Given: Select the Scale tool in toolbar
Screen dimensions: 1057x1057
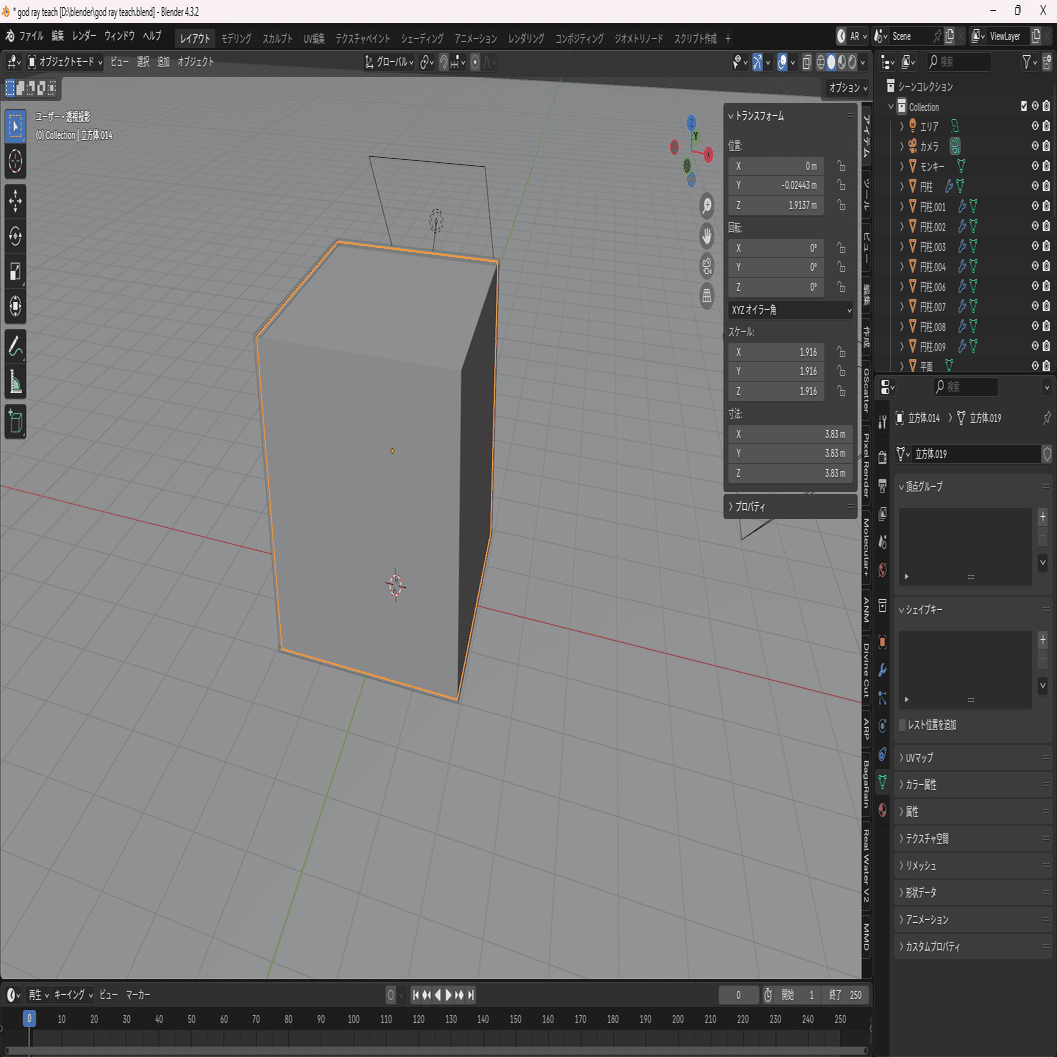Looking at the screenshot, I should coord(15,272).
